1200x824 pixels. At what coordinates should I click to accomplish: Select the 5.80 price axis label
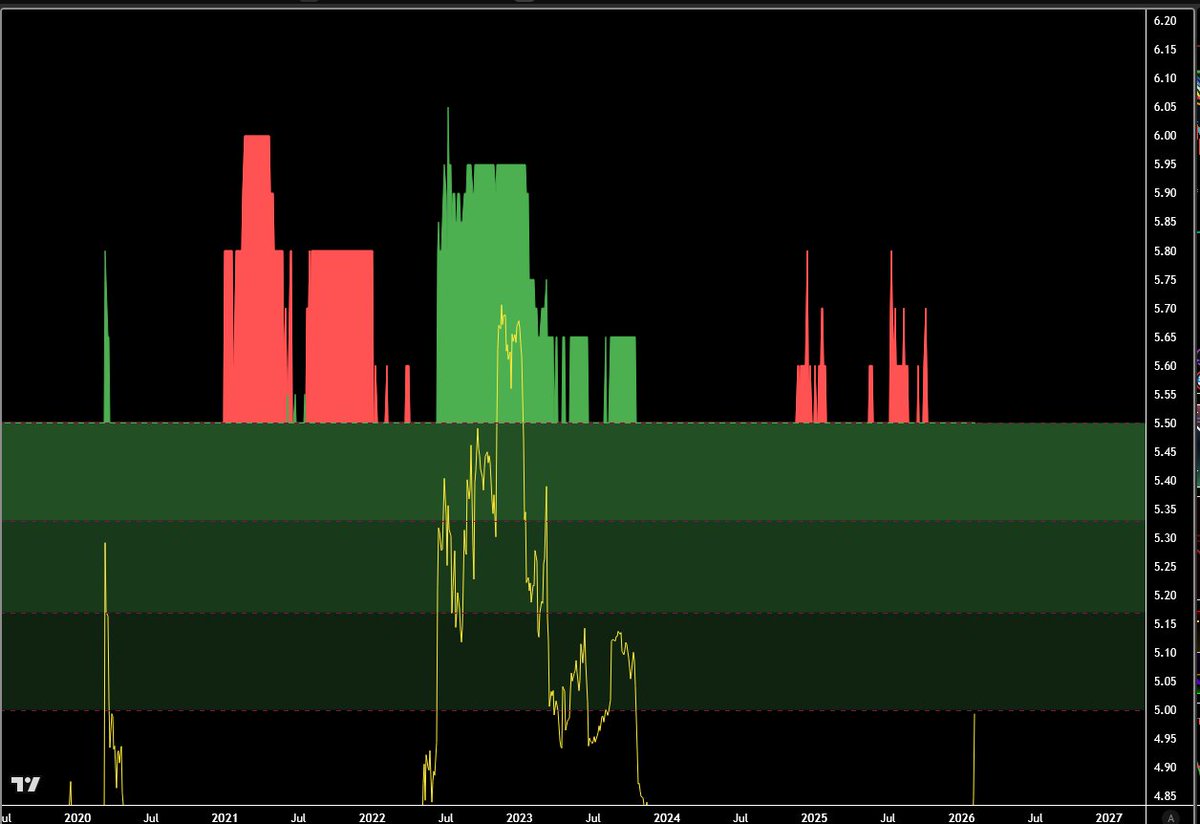(x=1163, y=251)
